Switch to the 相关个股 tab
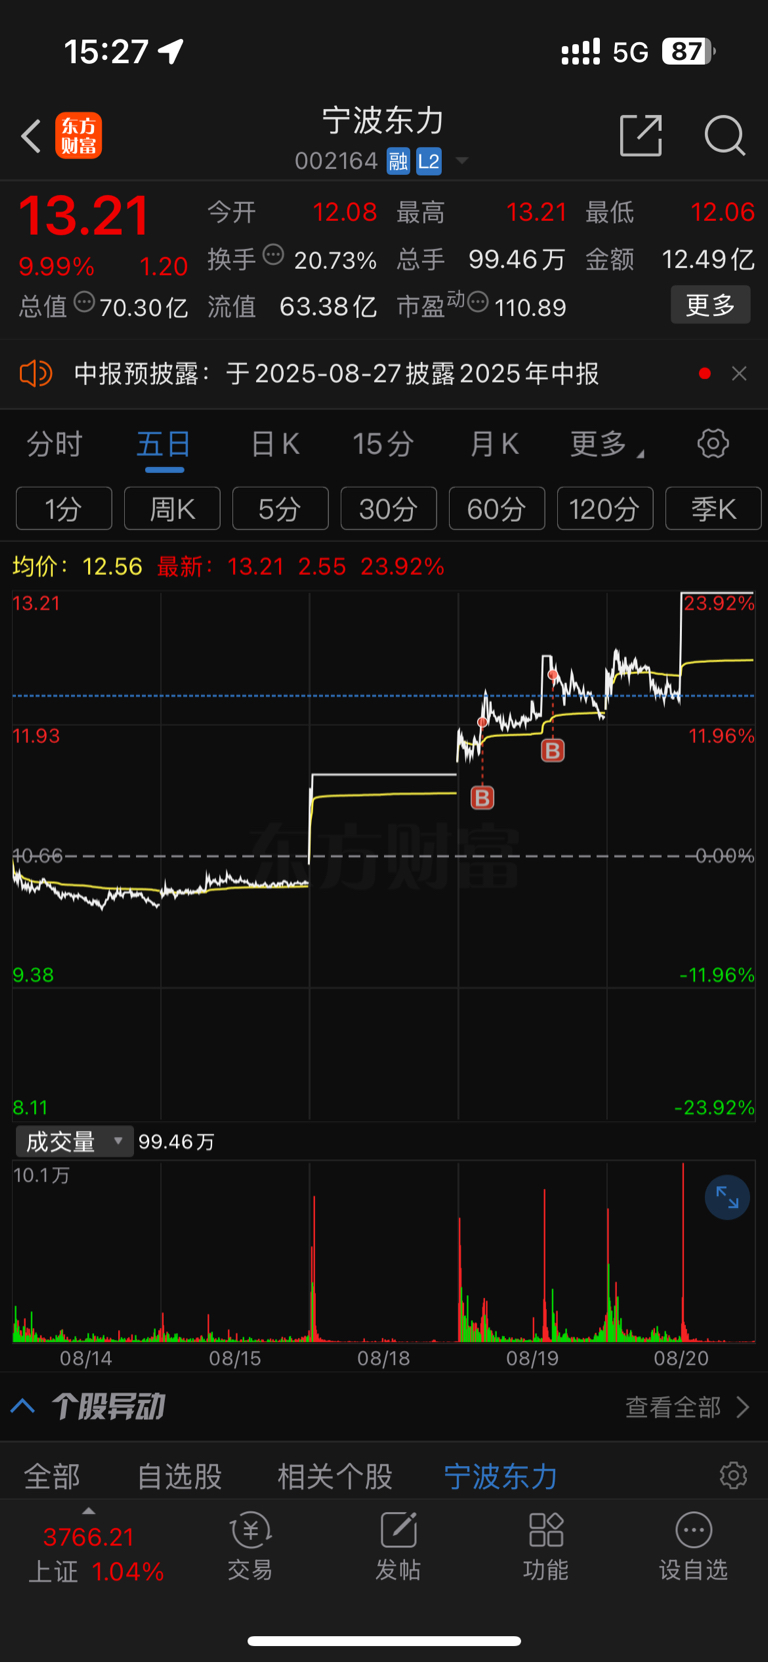Viewport: 768px width, 1663px height. [335, 1476]
